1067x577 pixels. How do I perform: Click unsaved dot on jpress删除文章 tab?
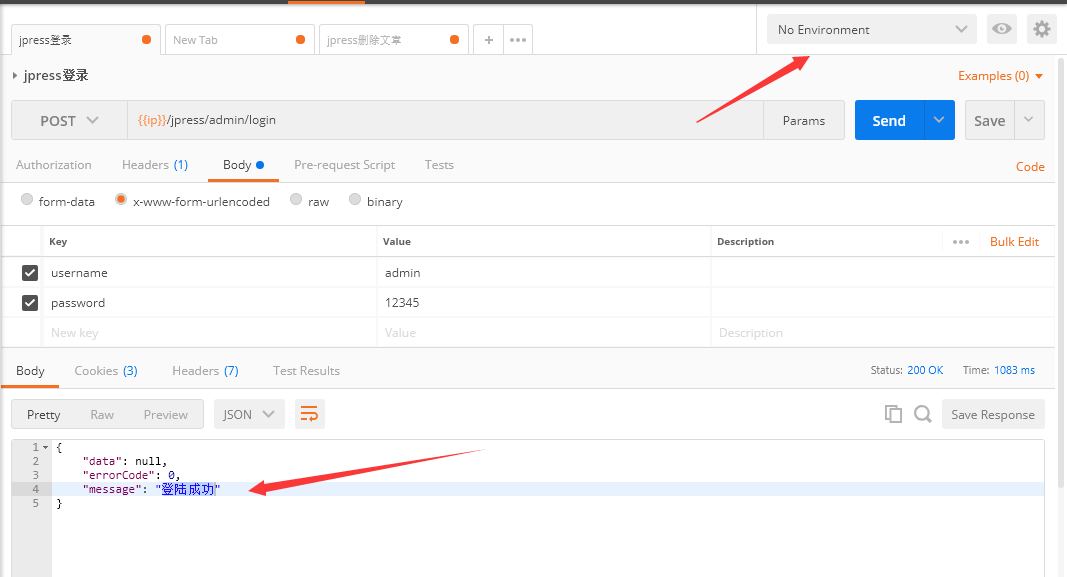[455, 39]
